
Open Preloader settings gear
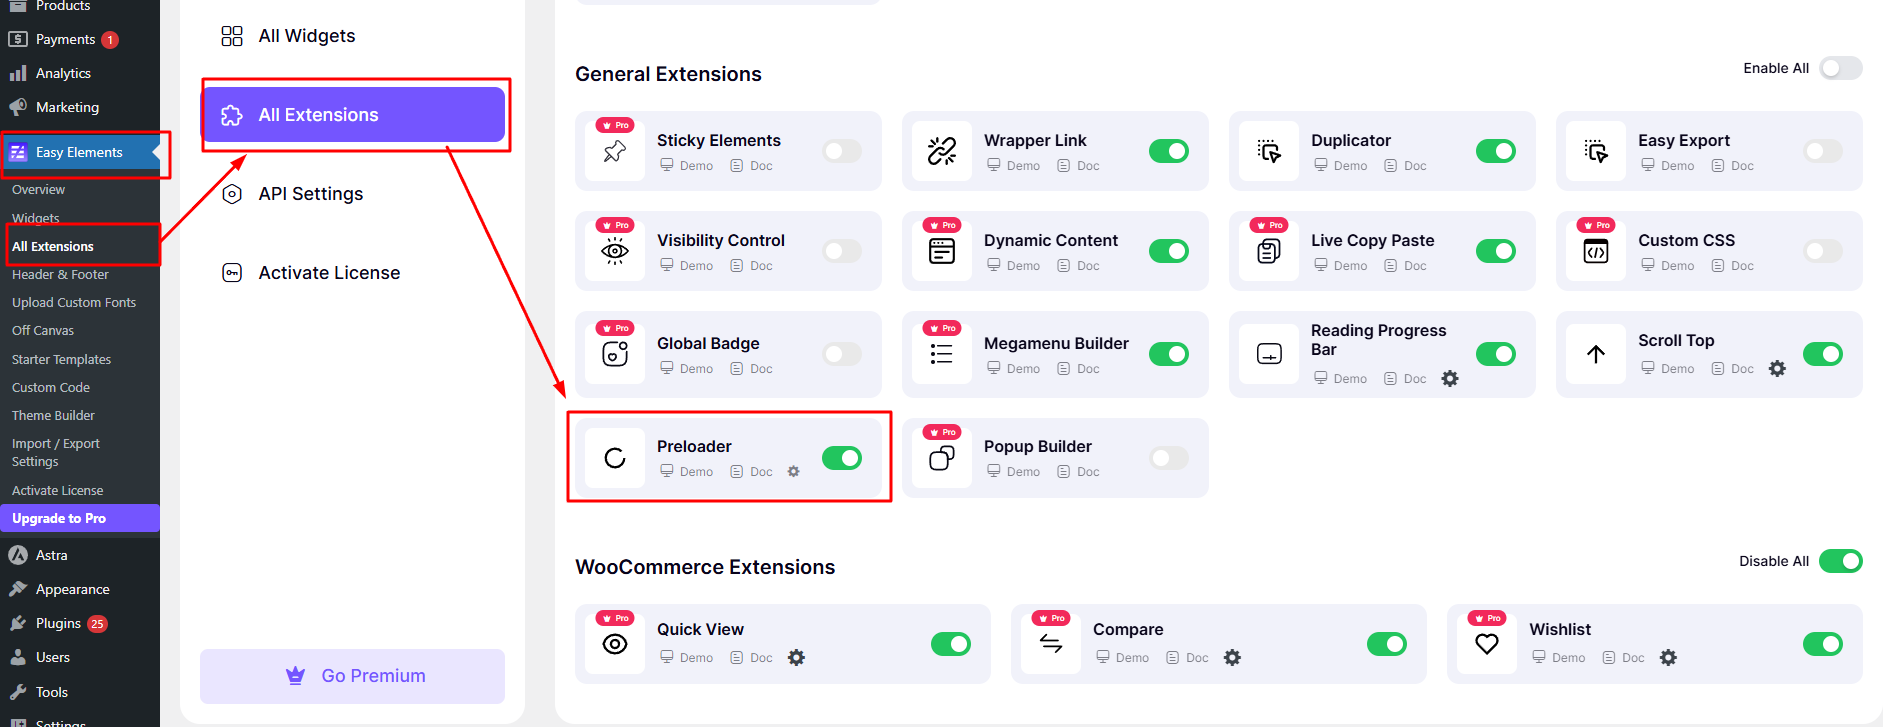[x=794, y=471]
